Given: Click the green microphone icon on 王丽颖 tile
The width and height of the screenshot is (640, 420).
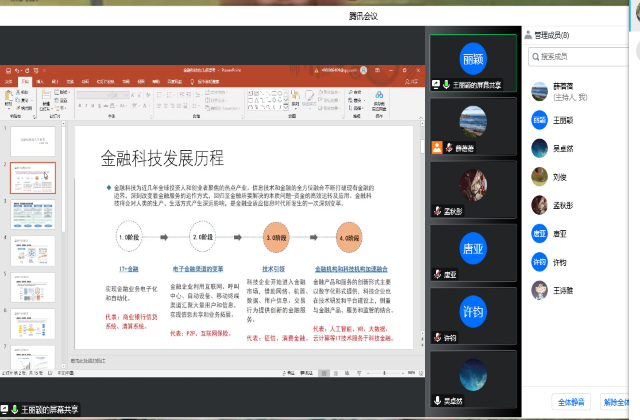Looking at the screenshot, I should pyautogui.click(x=446, y=85).
